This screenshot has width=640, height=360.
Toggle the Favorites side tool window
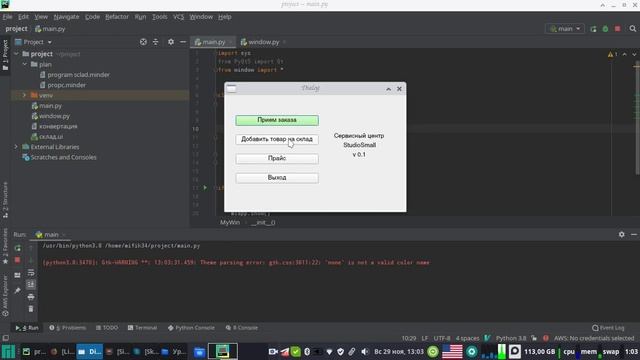point(5,246)
